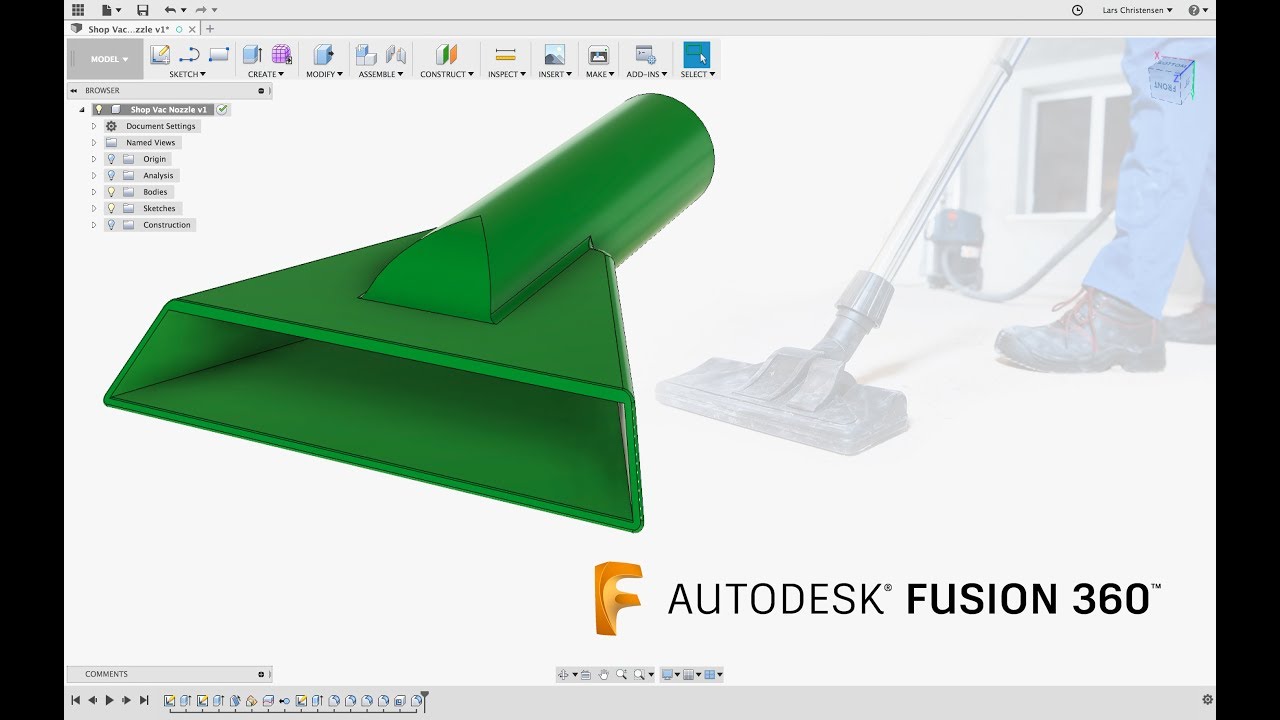Open the Help question mark menu

tap(1197, 10)
